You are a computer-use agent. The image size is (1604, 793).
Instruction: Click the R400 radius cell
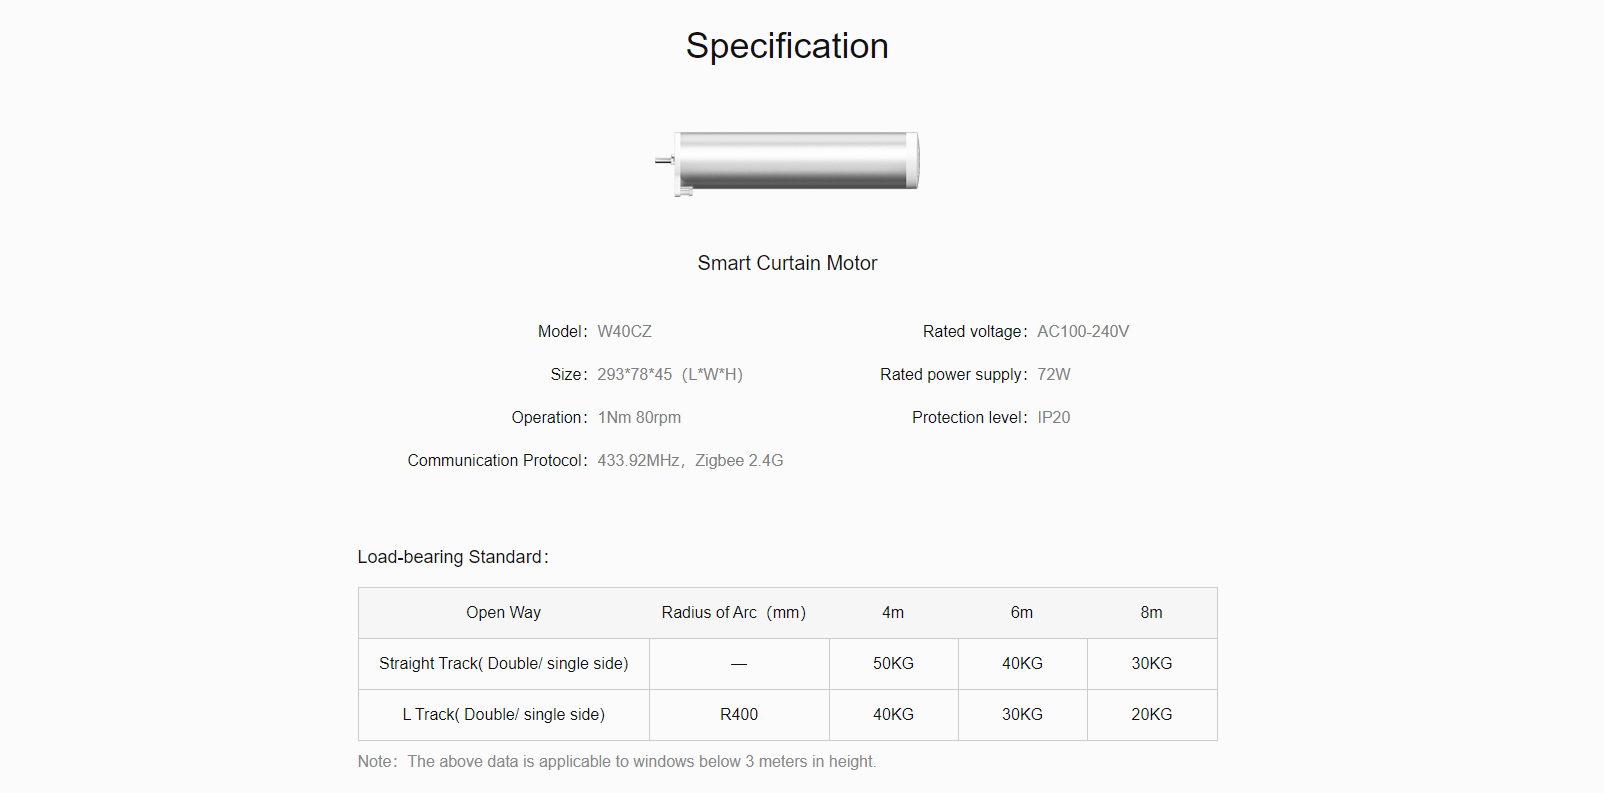(739, 715)
